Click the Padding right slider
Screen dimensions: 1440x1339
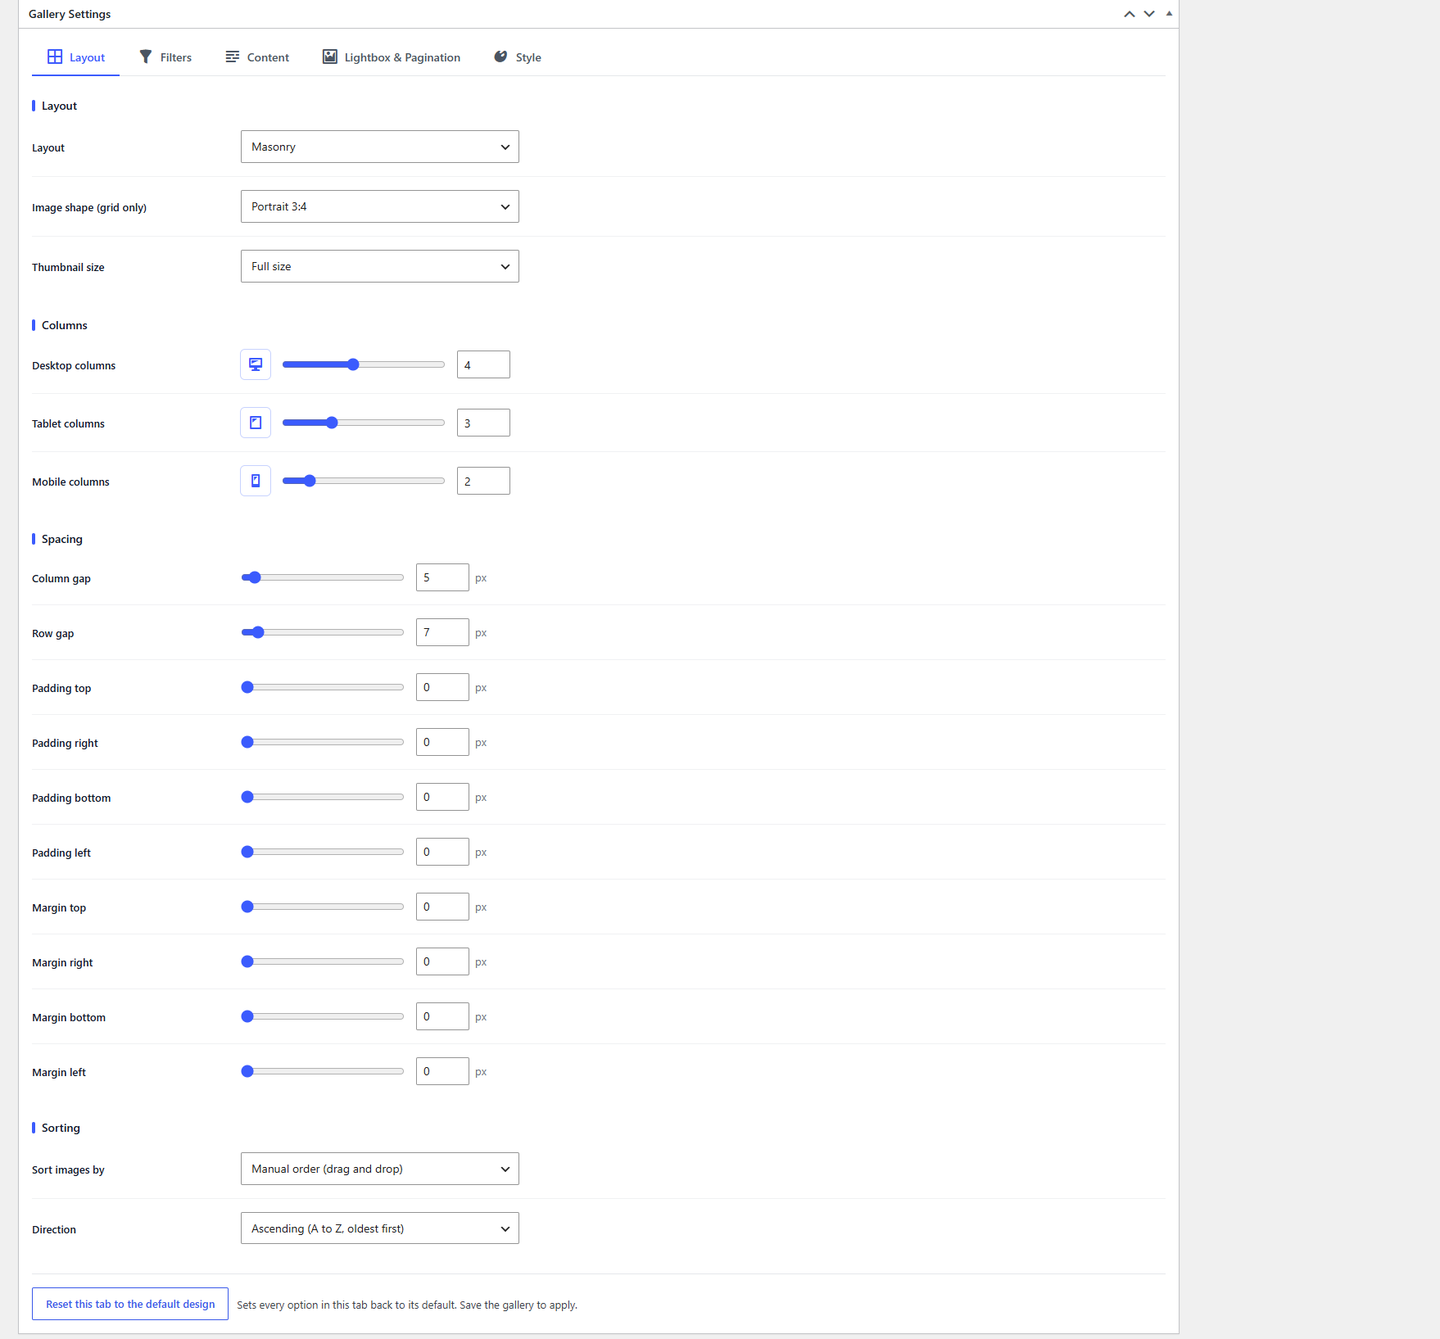(x=323, y=743)
